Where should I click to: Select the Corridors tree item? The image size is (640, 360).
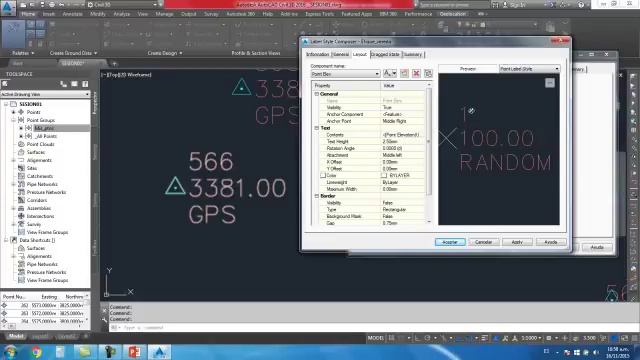tap(37, 200)
